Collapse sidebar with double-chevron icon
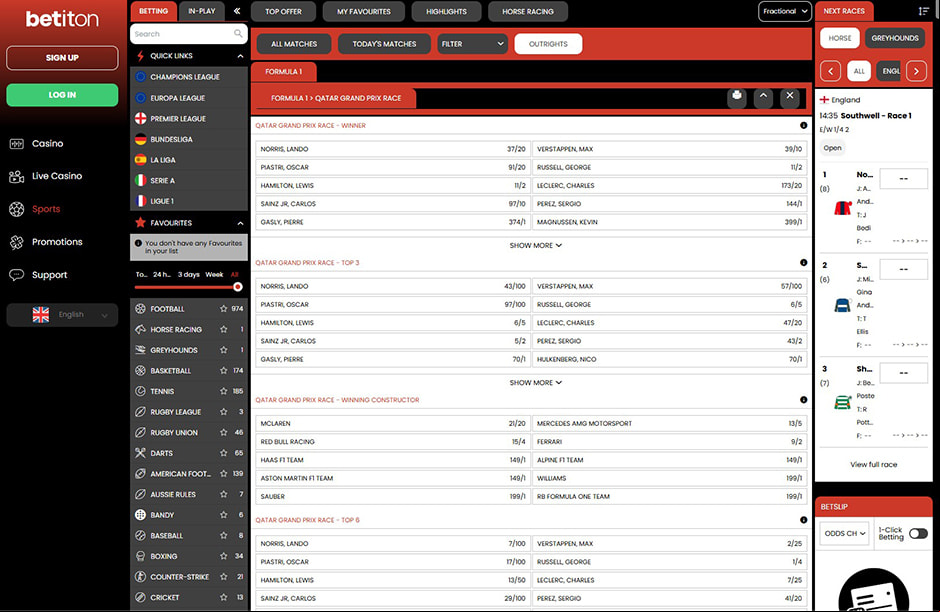The image size is (940, 612). 237,11
